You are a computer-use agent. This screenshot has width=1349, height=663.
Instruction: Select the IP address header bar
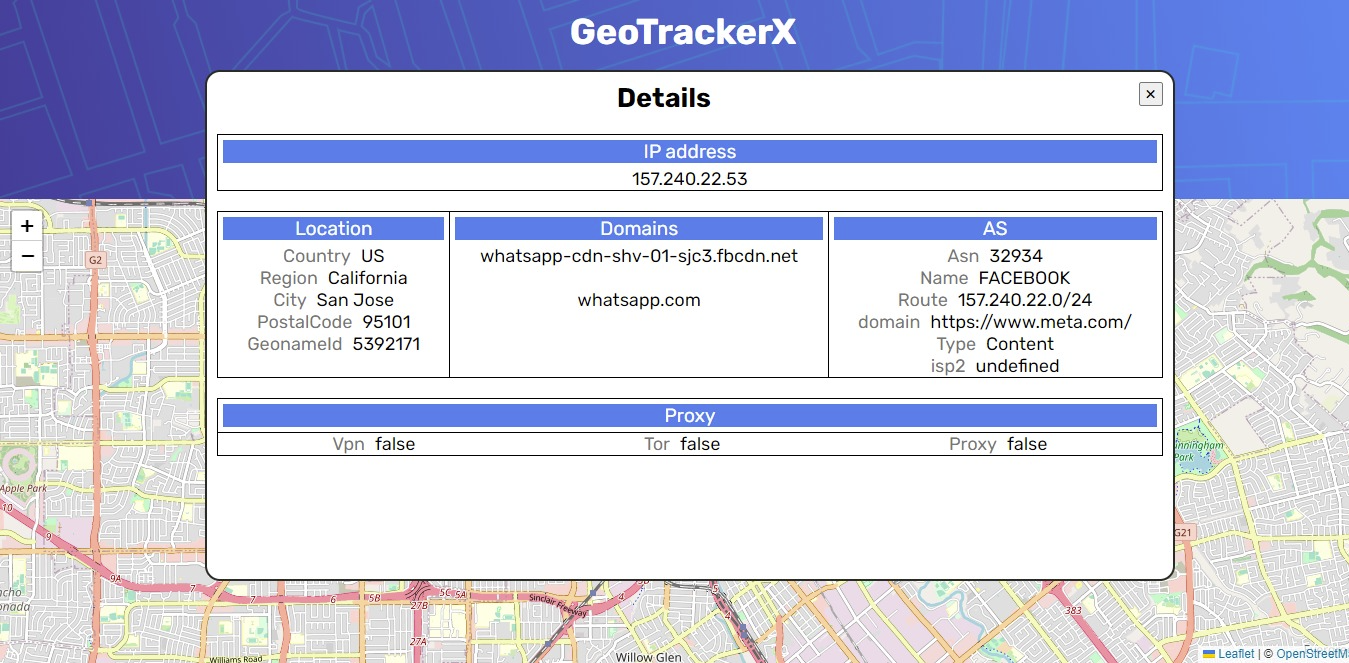click(690, 152)
